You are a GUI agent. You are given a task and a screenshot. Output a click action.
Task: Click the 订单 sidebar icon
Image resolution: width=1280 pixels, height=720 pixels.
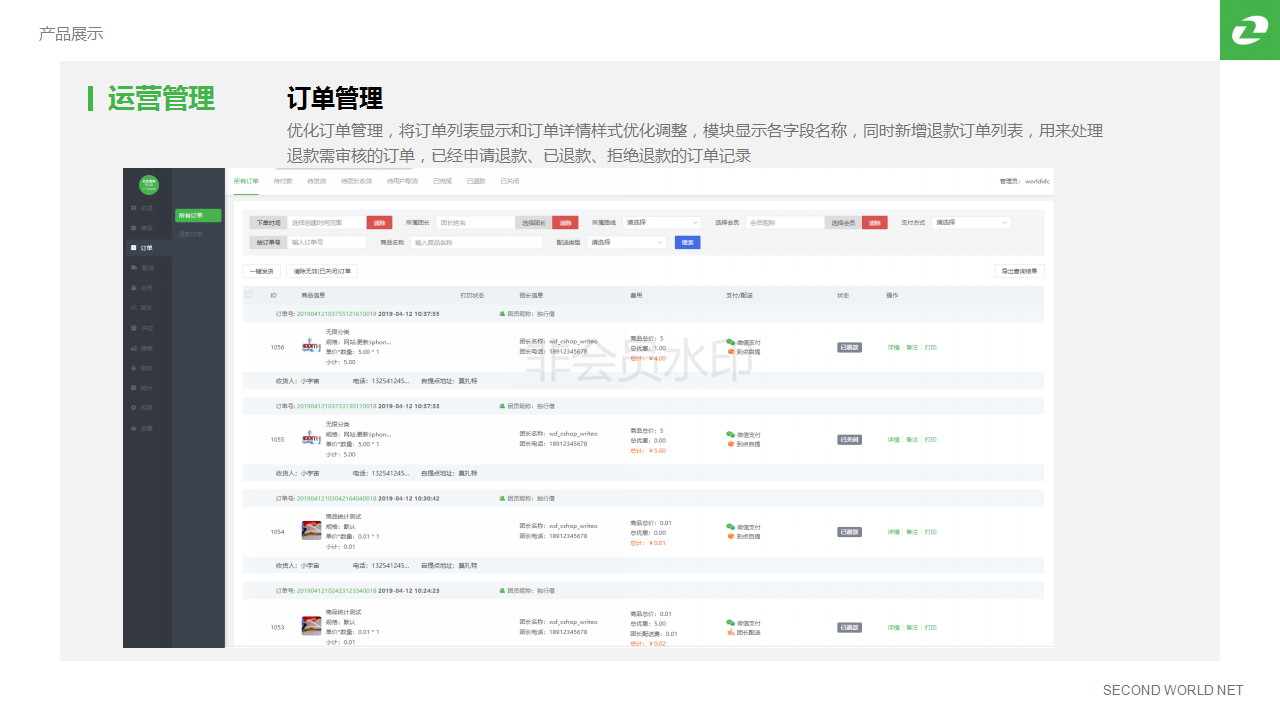(x=134, y=247)
